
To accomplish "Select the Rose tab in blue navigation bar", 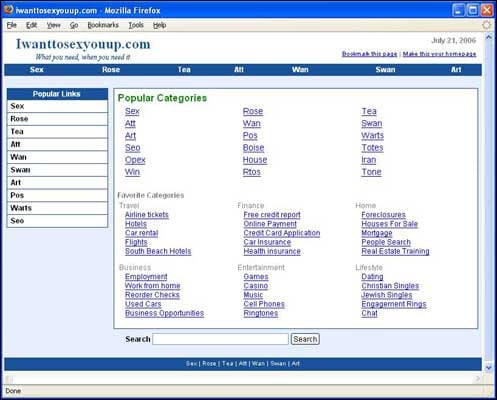I will coord(111,70).
